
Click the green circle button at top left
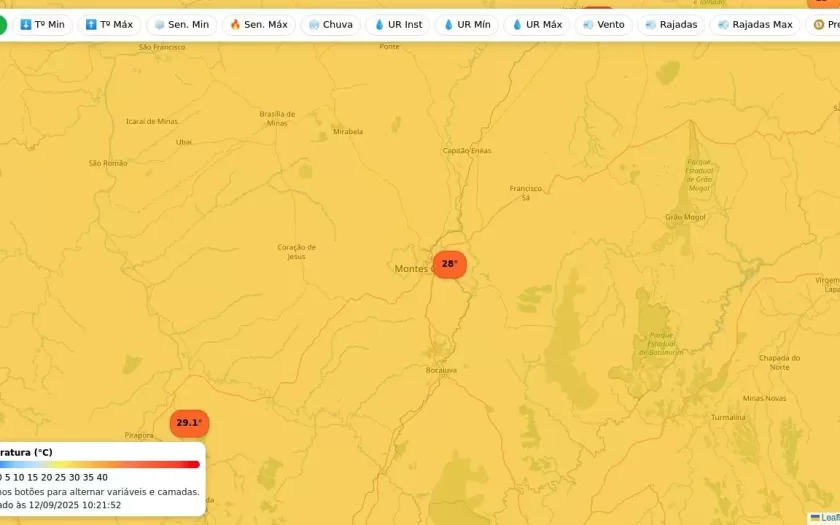coord(1,24)
